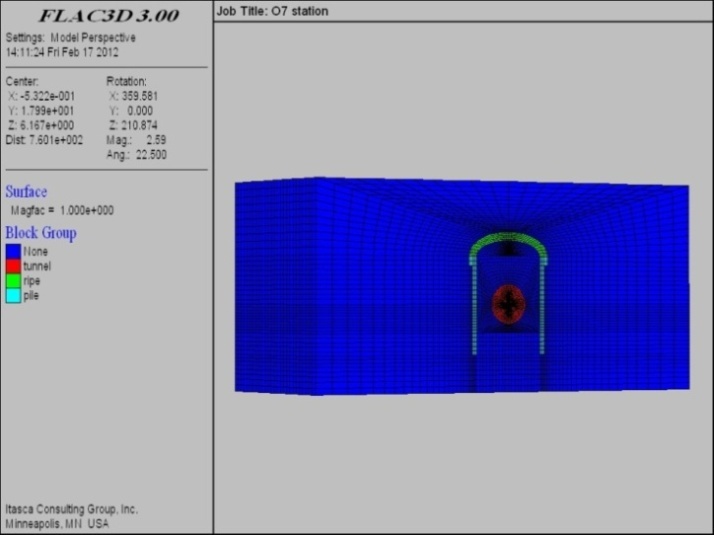Click the Rotation Z value 210.874
Image resolution: width=714 pixels, height=535 pixels.
click(138, 125)
